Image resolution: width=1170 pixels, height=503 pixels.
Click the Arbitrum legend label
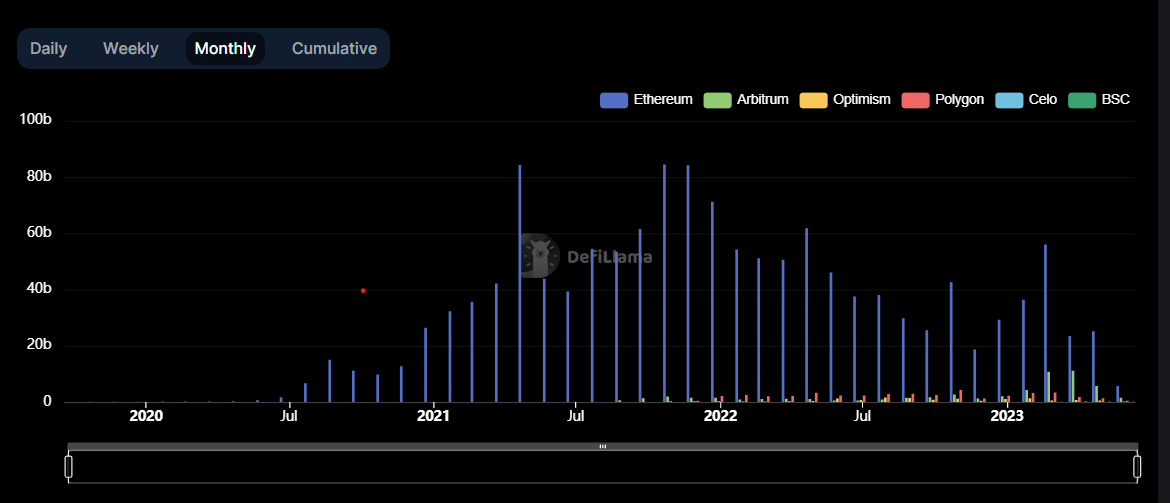[x=763, y=99]
